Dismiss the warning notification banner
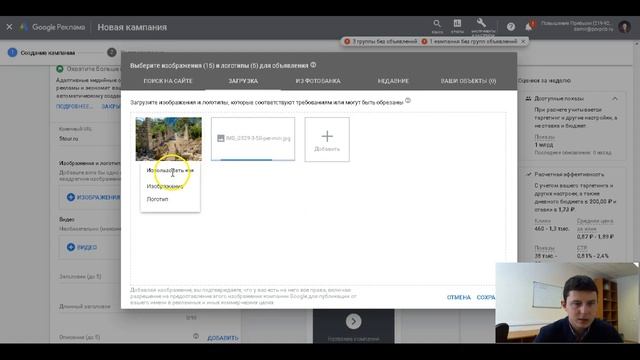The height and width of the screenshot is (360, 640). [523, 42]
